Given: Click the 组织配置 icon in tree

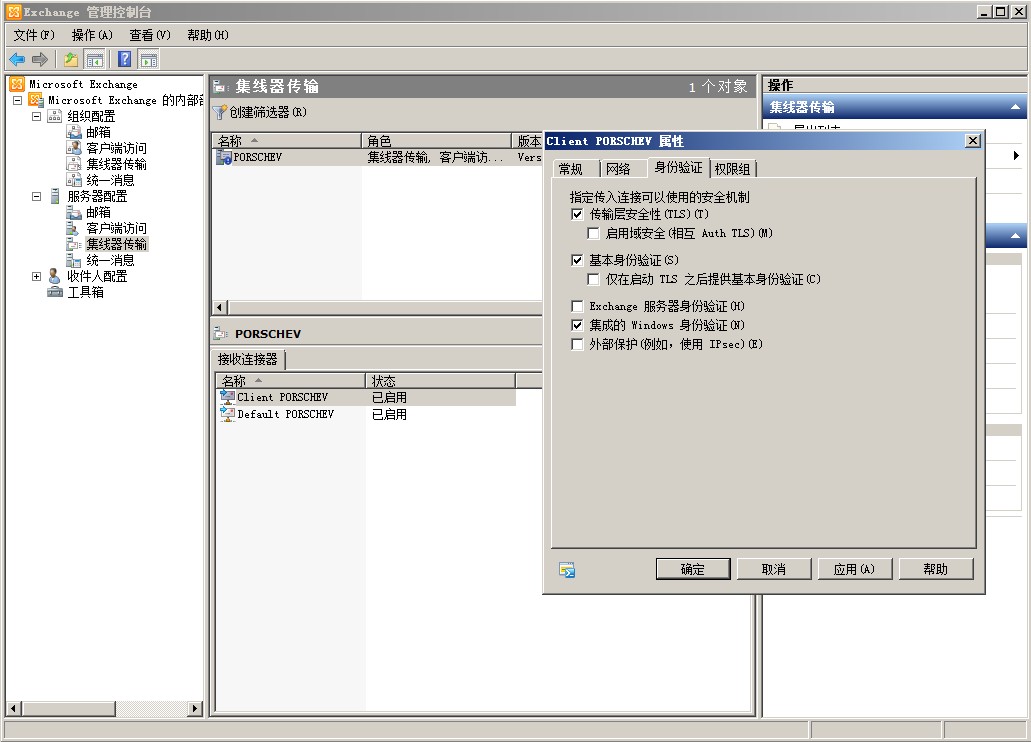Looking at the screenshot, I should click(x=55, y=116).
